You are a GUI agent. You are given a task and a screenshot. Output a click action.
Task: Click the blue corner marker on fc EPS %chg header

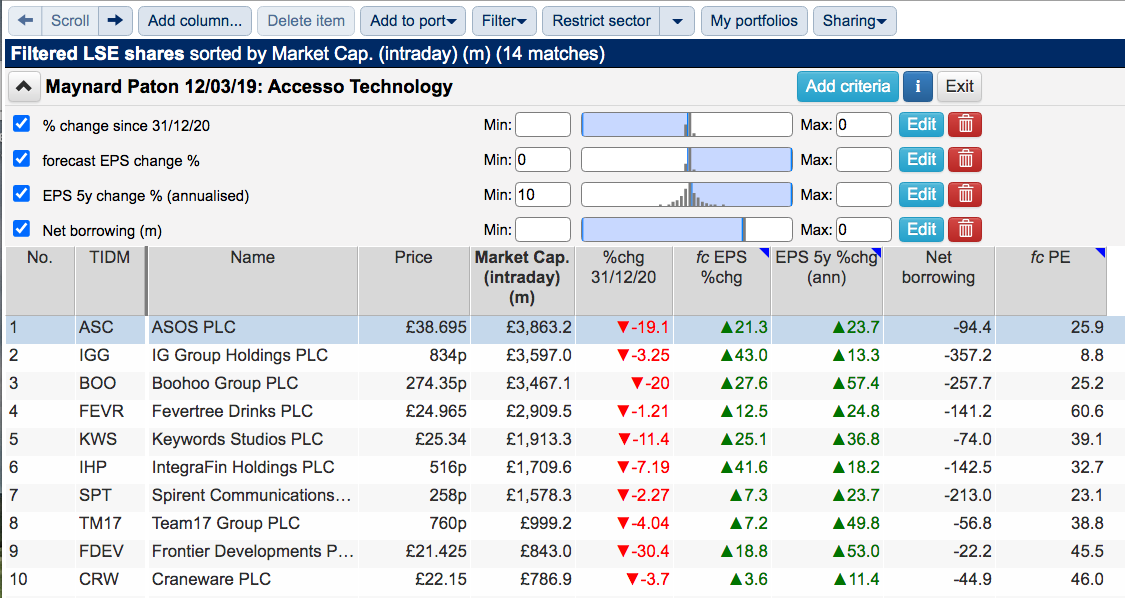764,252
